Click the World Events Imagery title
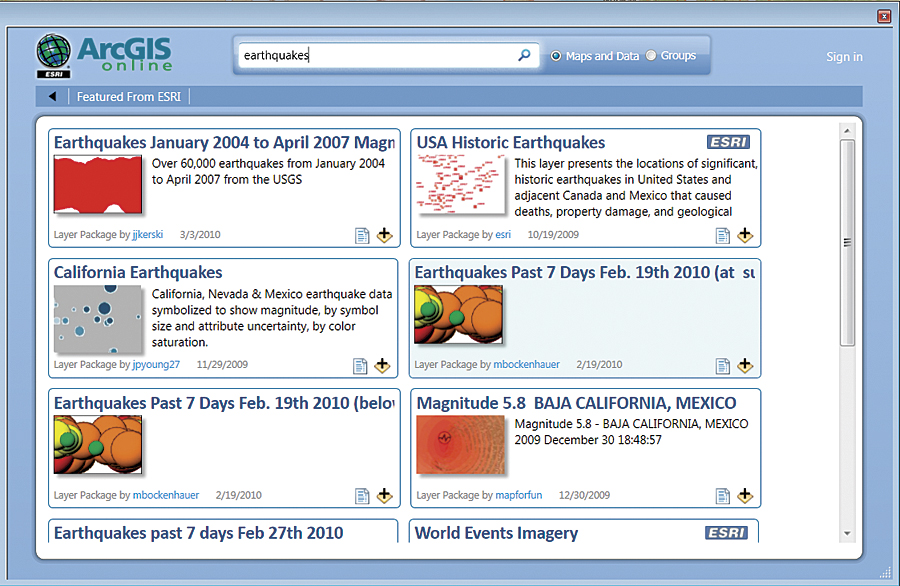The height and width of the screenshot is (586, 900). (496, 533)
